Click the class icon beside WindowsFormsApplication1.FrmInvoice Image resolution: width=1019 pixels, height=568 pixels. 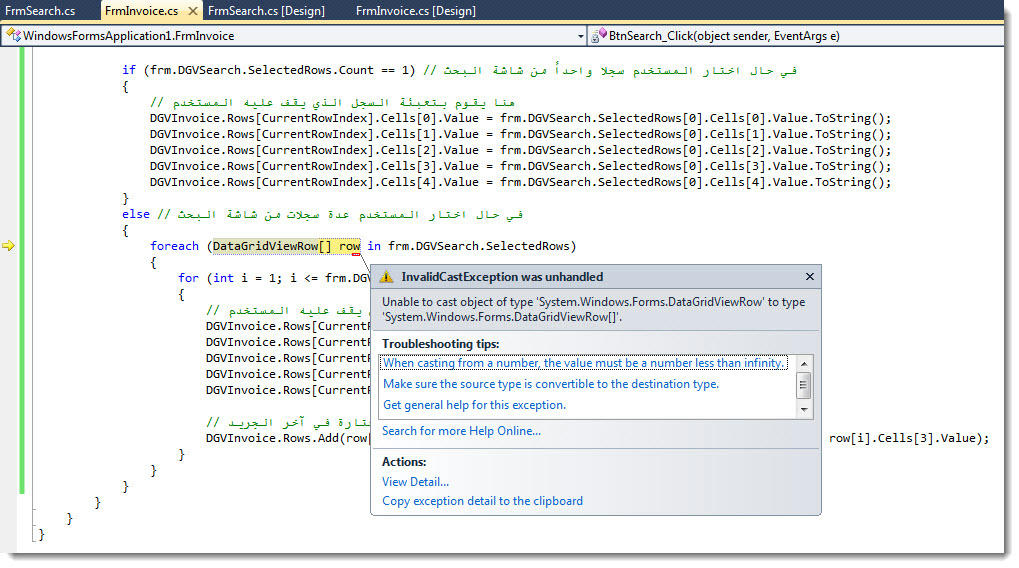click(12, 36)
